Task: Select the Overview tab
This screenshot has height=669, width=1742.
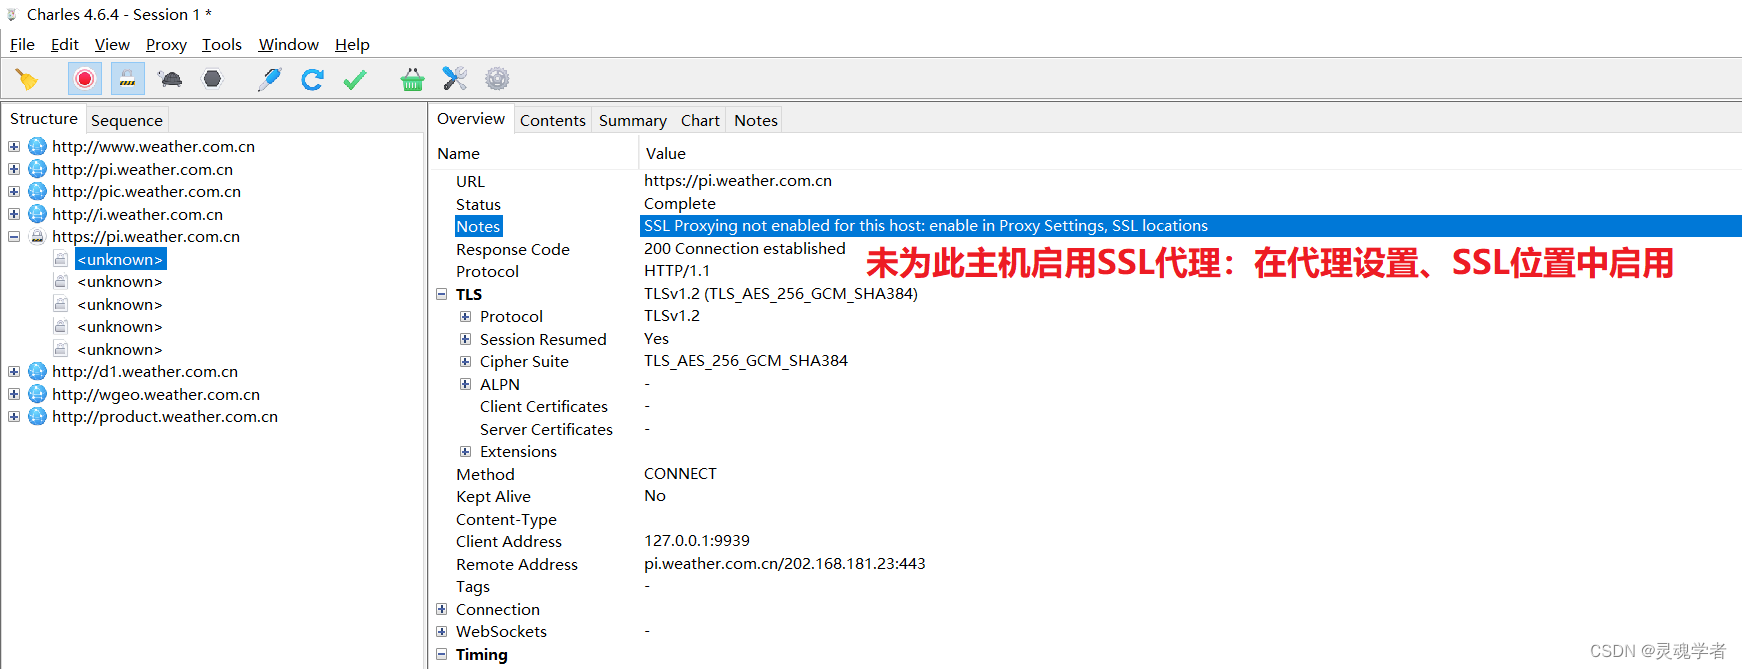Action: 471,119
